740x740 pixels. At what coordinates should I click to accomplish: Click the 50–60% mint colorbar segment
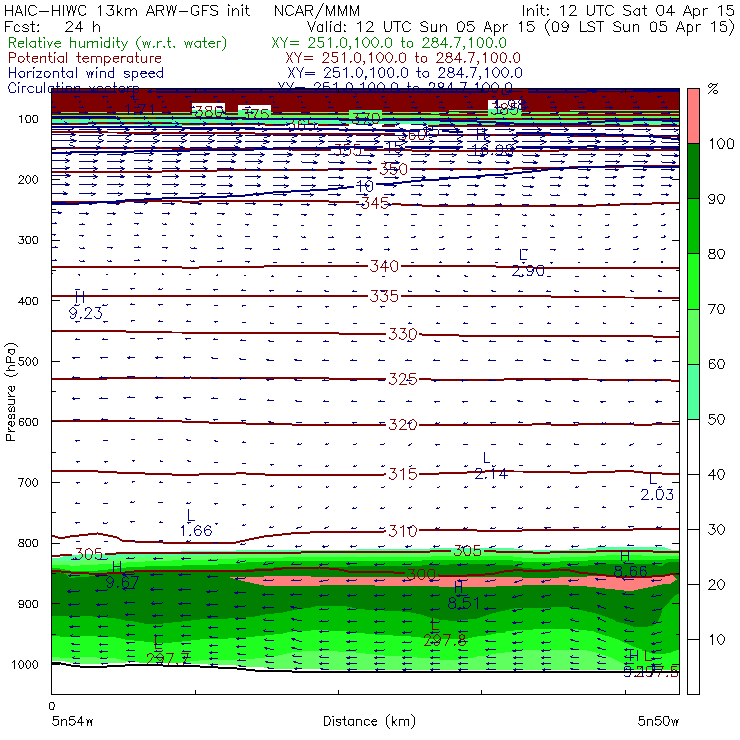693,392
